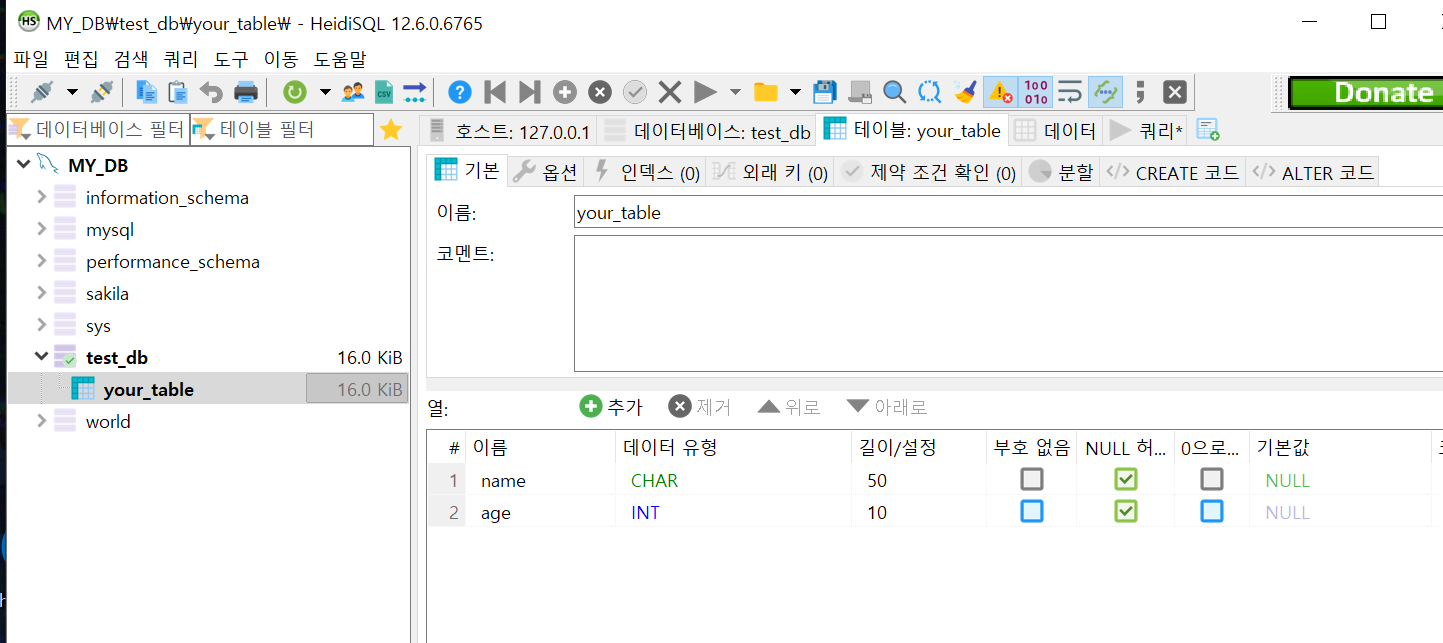
Task: Collapse test_db database node
Action: click(41, 356)
